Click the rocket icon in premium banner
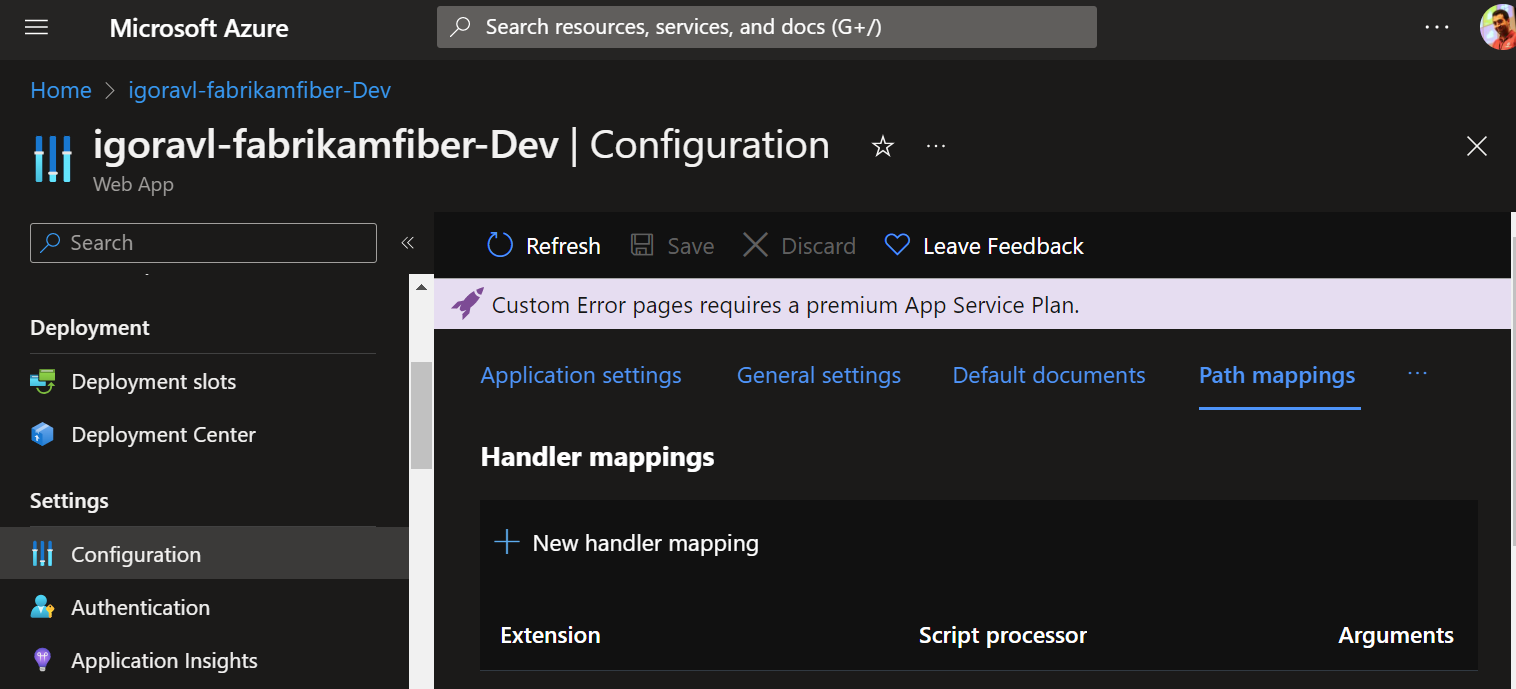Viewport: 1516px width, 689px height. [467, 303]
